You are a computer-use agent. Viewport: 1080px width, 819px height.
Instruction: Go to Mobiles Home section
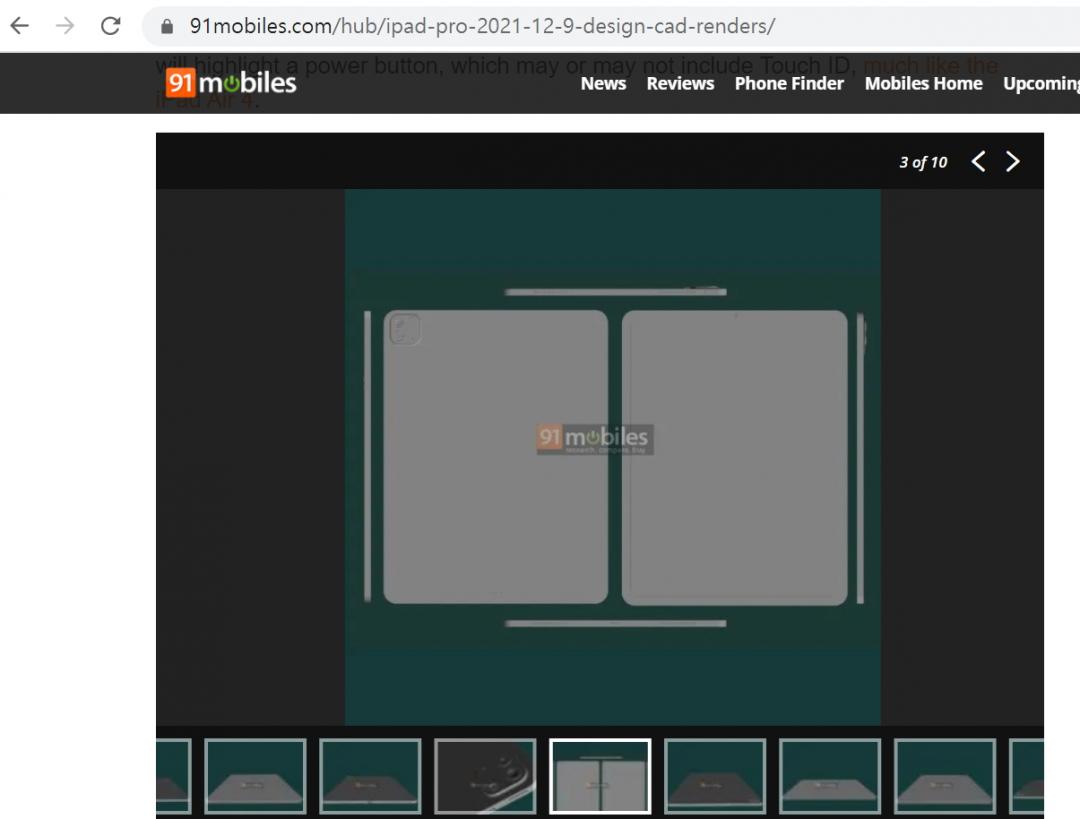pos(923,84)
